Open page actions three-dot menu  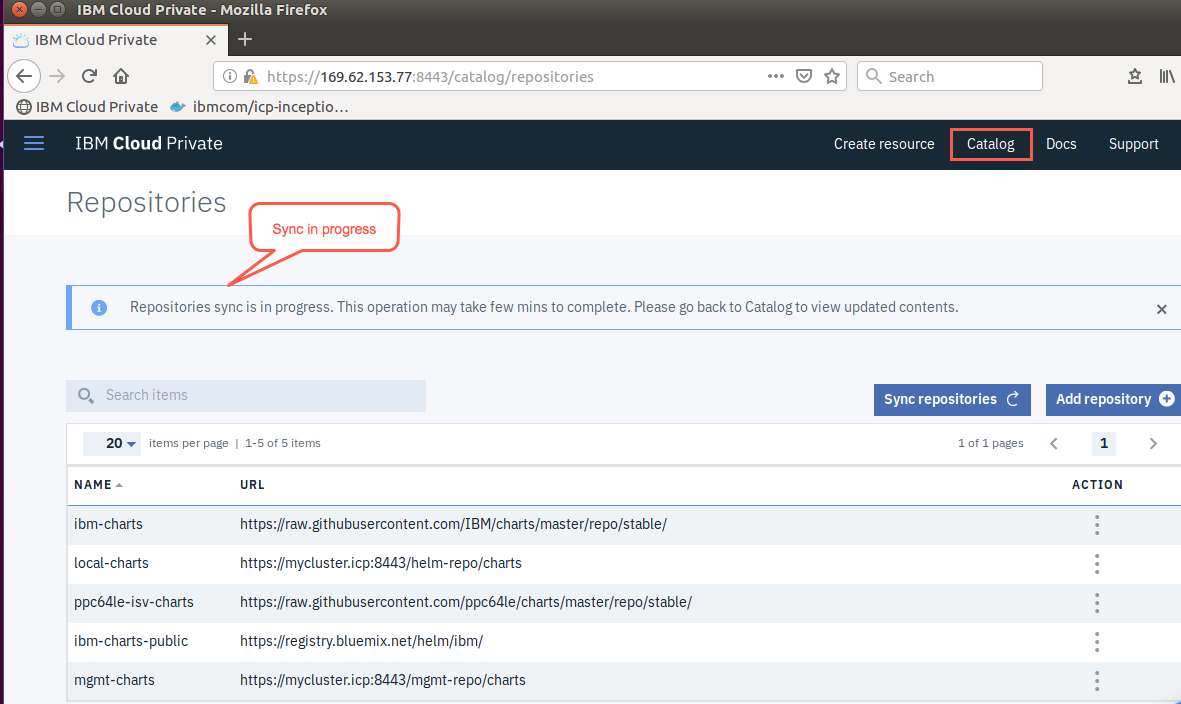(776, 76)
